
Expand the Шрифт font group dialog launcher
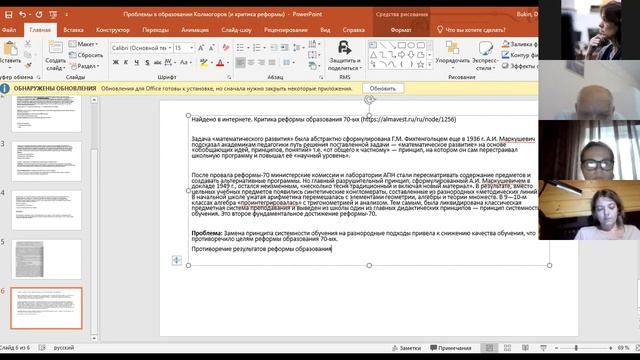coord(229,77)
